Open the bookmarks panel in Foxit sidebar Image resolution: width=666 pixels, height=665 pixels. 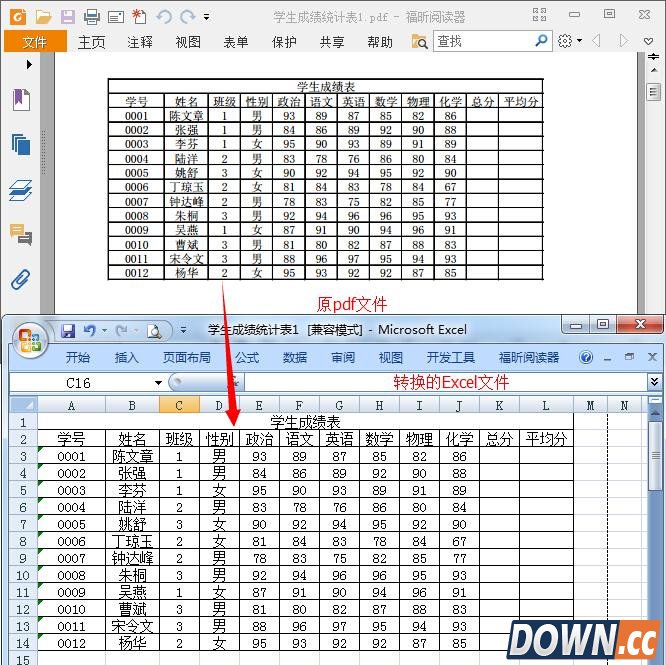click(x=21, y=100)
